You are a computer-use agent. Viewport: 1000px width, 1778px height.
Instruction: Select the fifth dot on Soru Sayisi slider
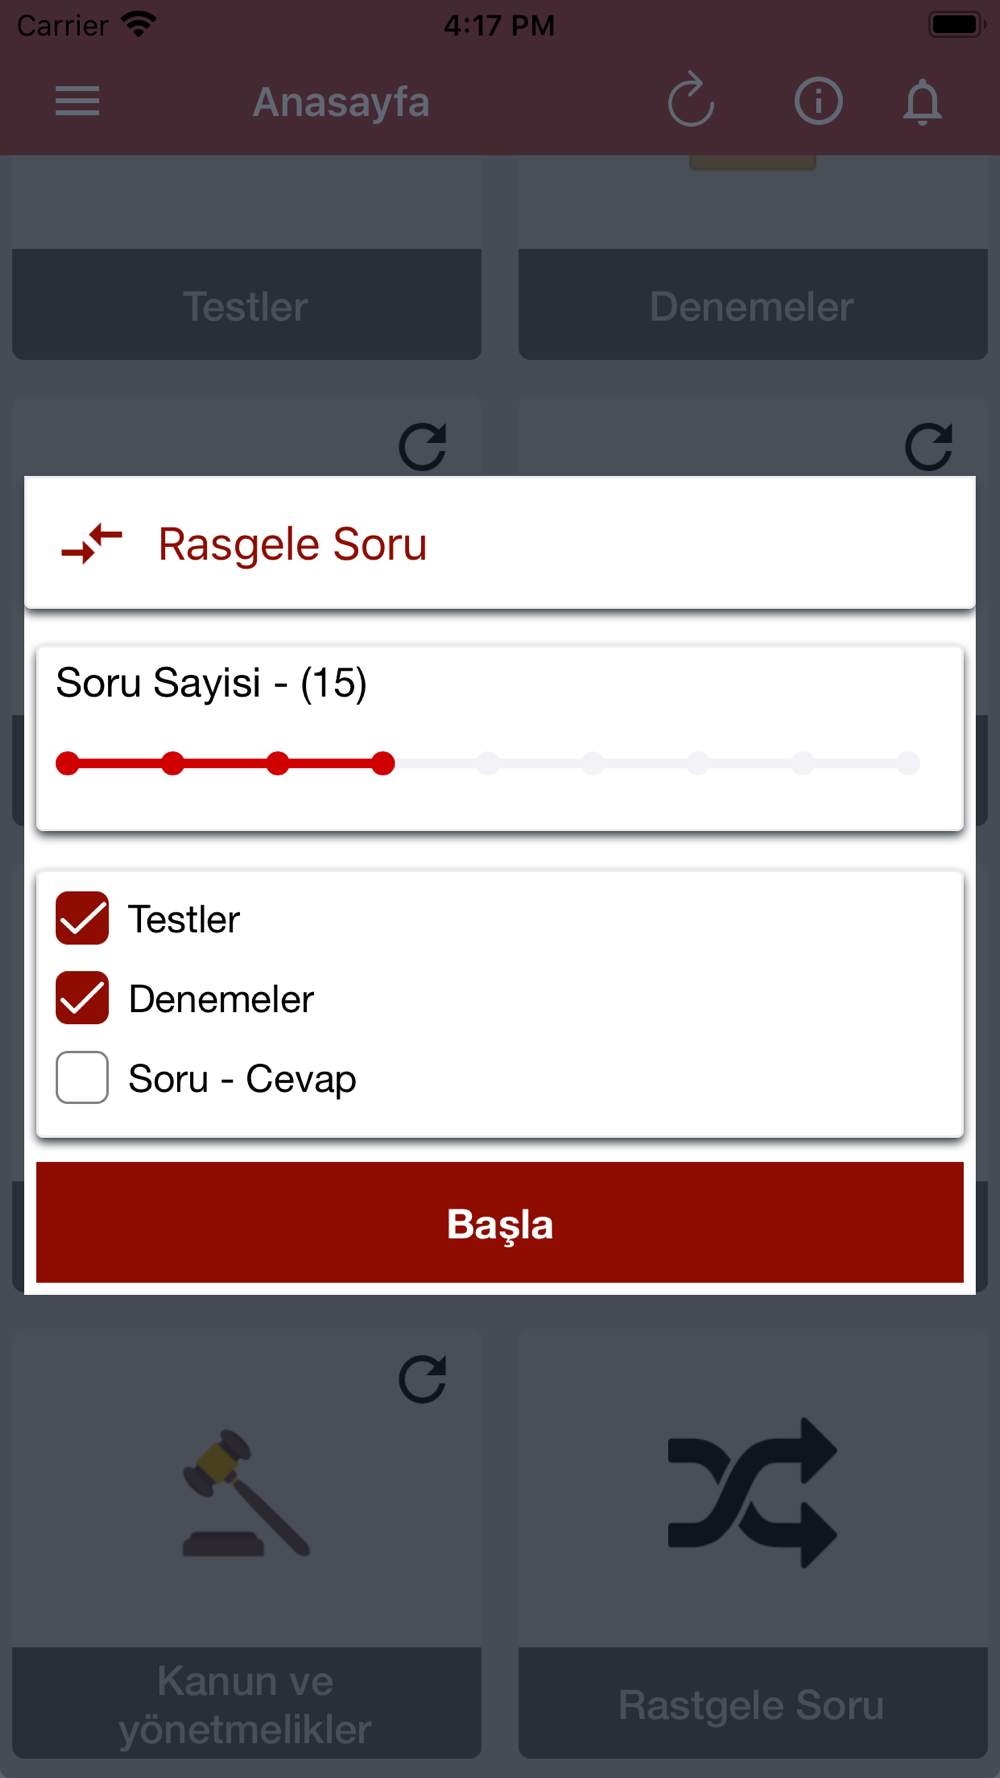coord(488,764)
